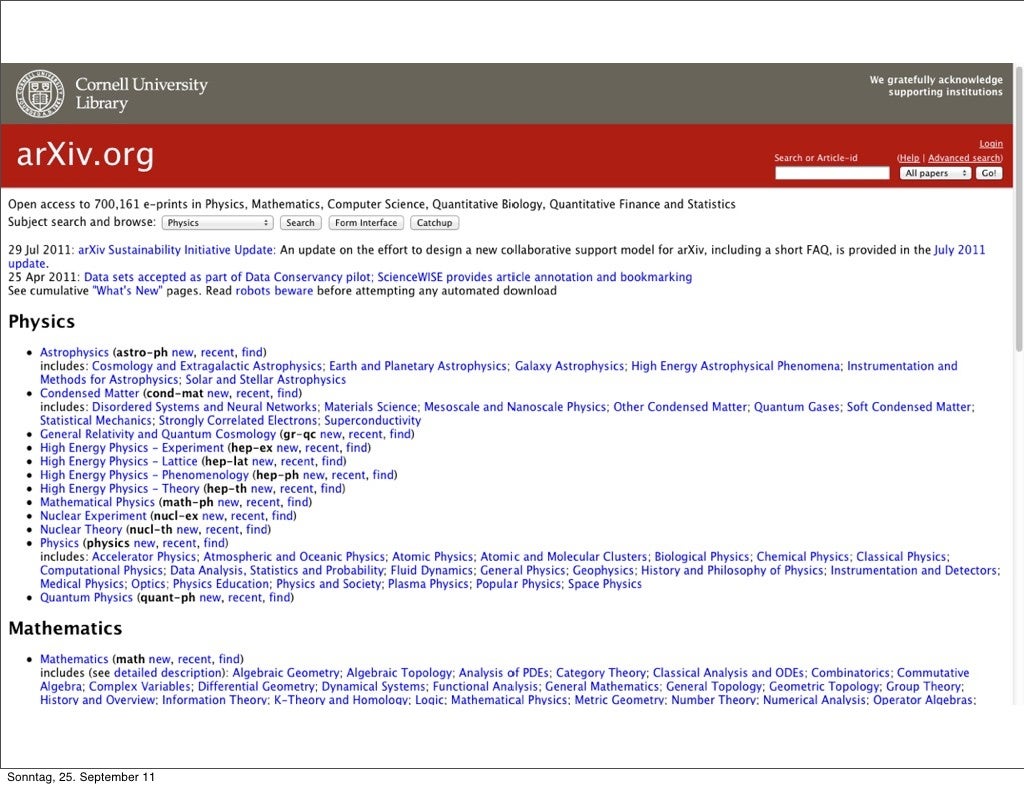Open Solar and Stellar Astrophysics
The width and height of the screenshot is (1024, 788).
tap(266, 380)
